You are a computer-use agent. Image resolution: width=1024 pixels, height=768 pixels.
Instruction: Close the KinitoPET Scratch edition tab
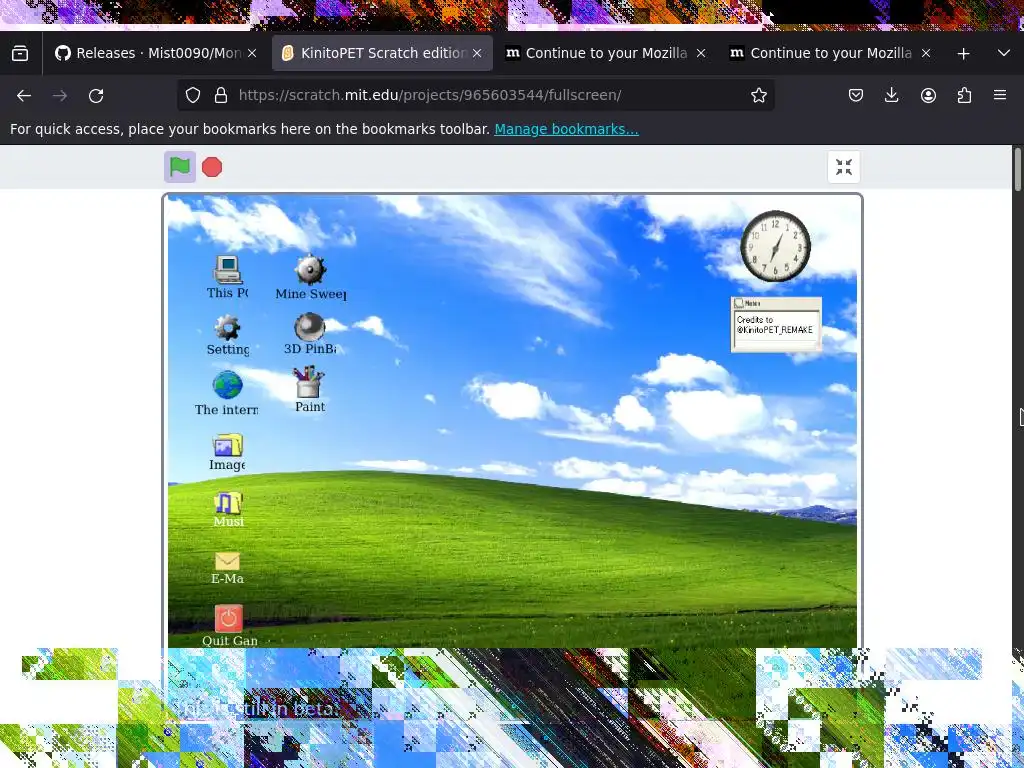pos(477,54)
